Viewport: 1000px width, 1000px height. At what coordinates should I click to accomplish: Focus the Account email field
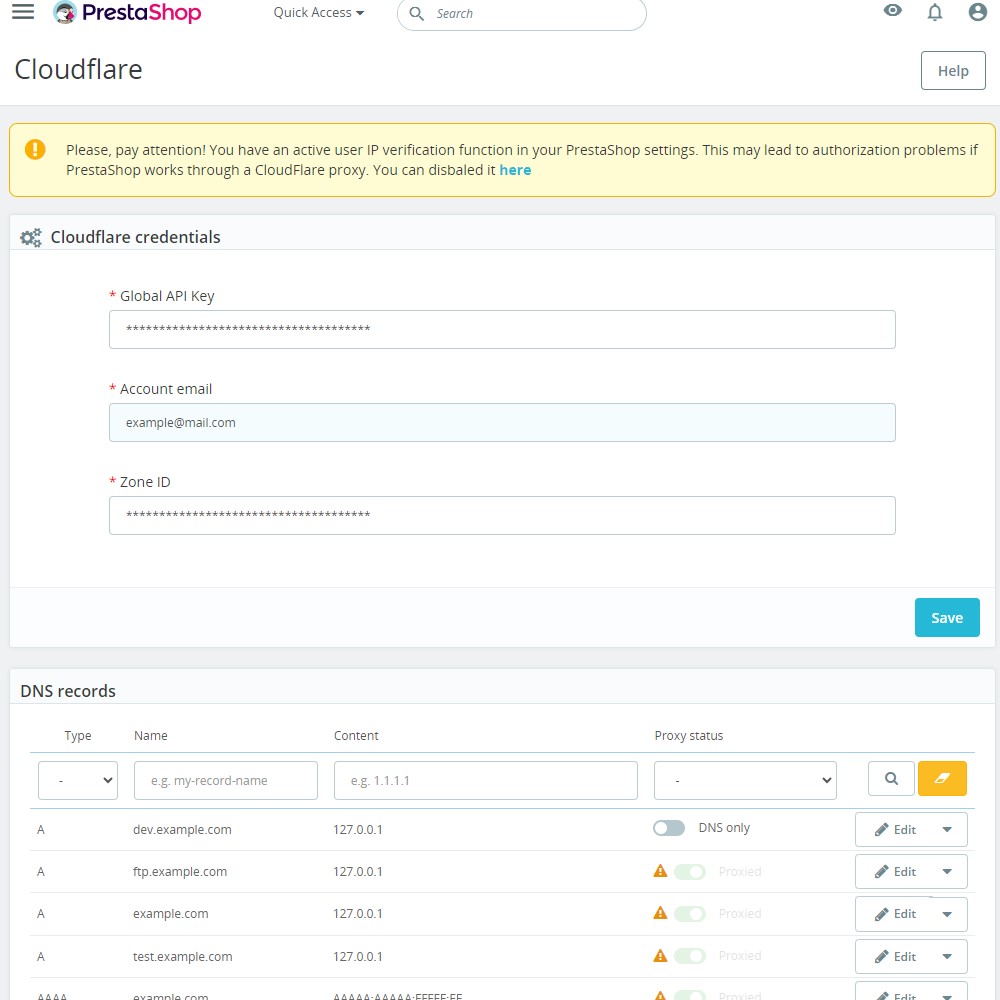(502, 422)
